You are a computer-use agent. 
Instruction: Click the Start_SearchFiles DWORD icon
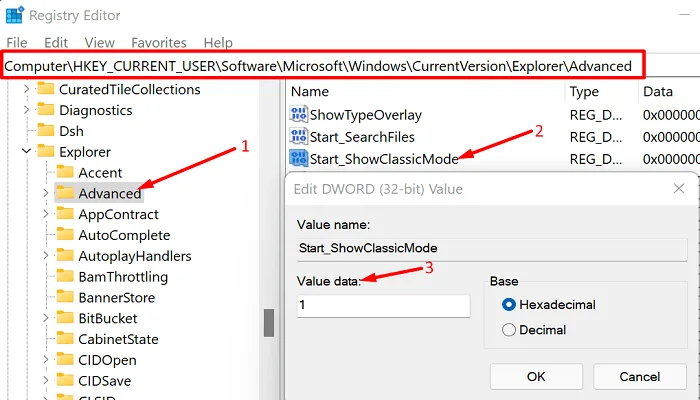(299, 137)
